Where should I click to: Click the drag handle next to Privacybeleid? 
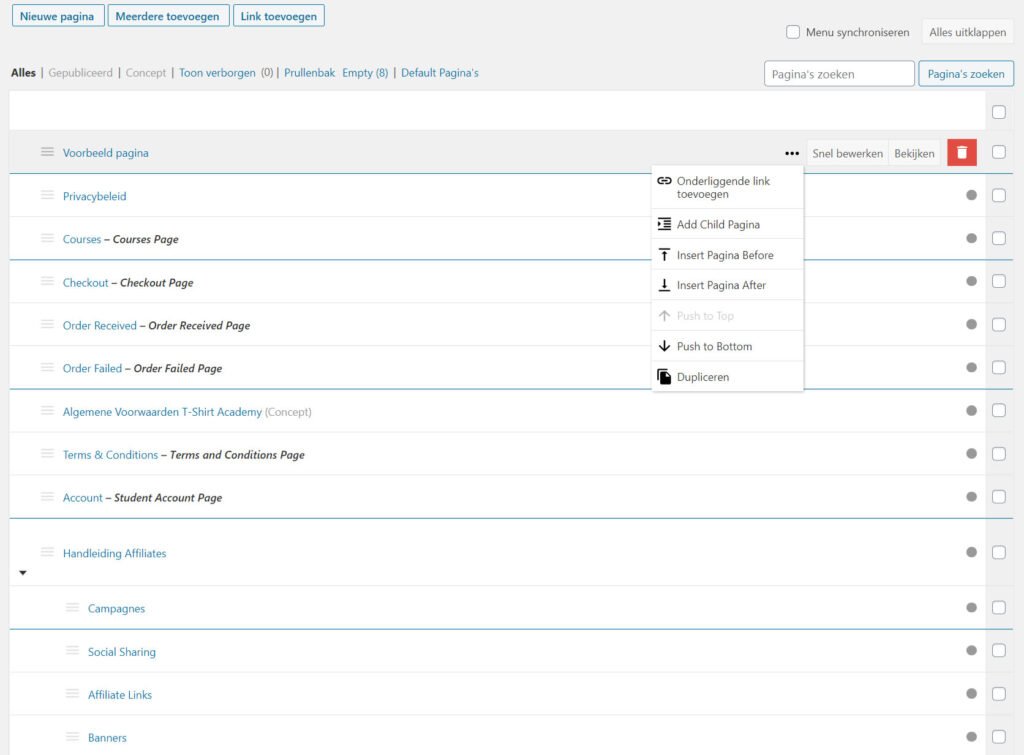(47, 195)
